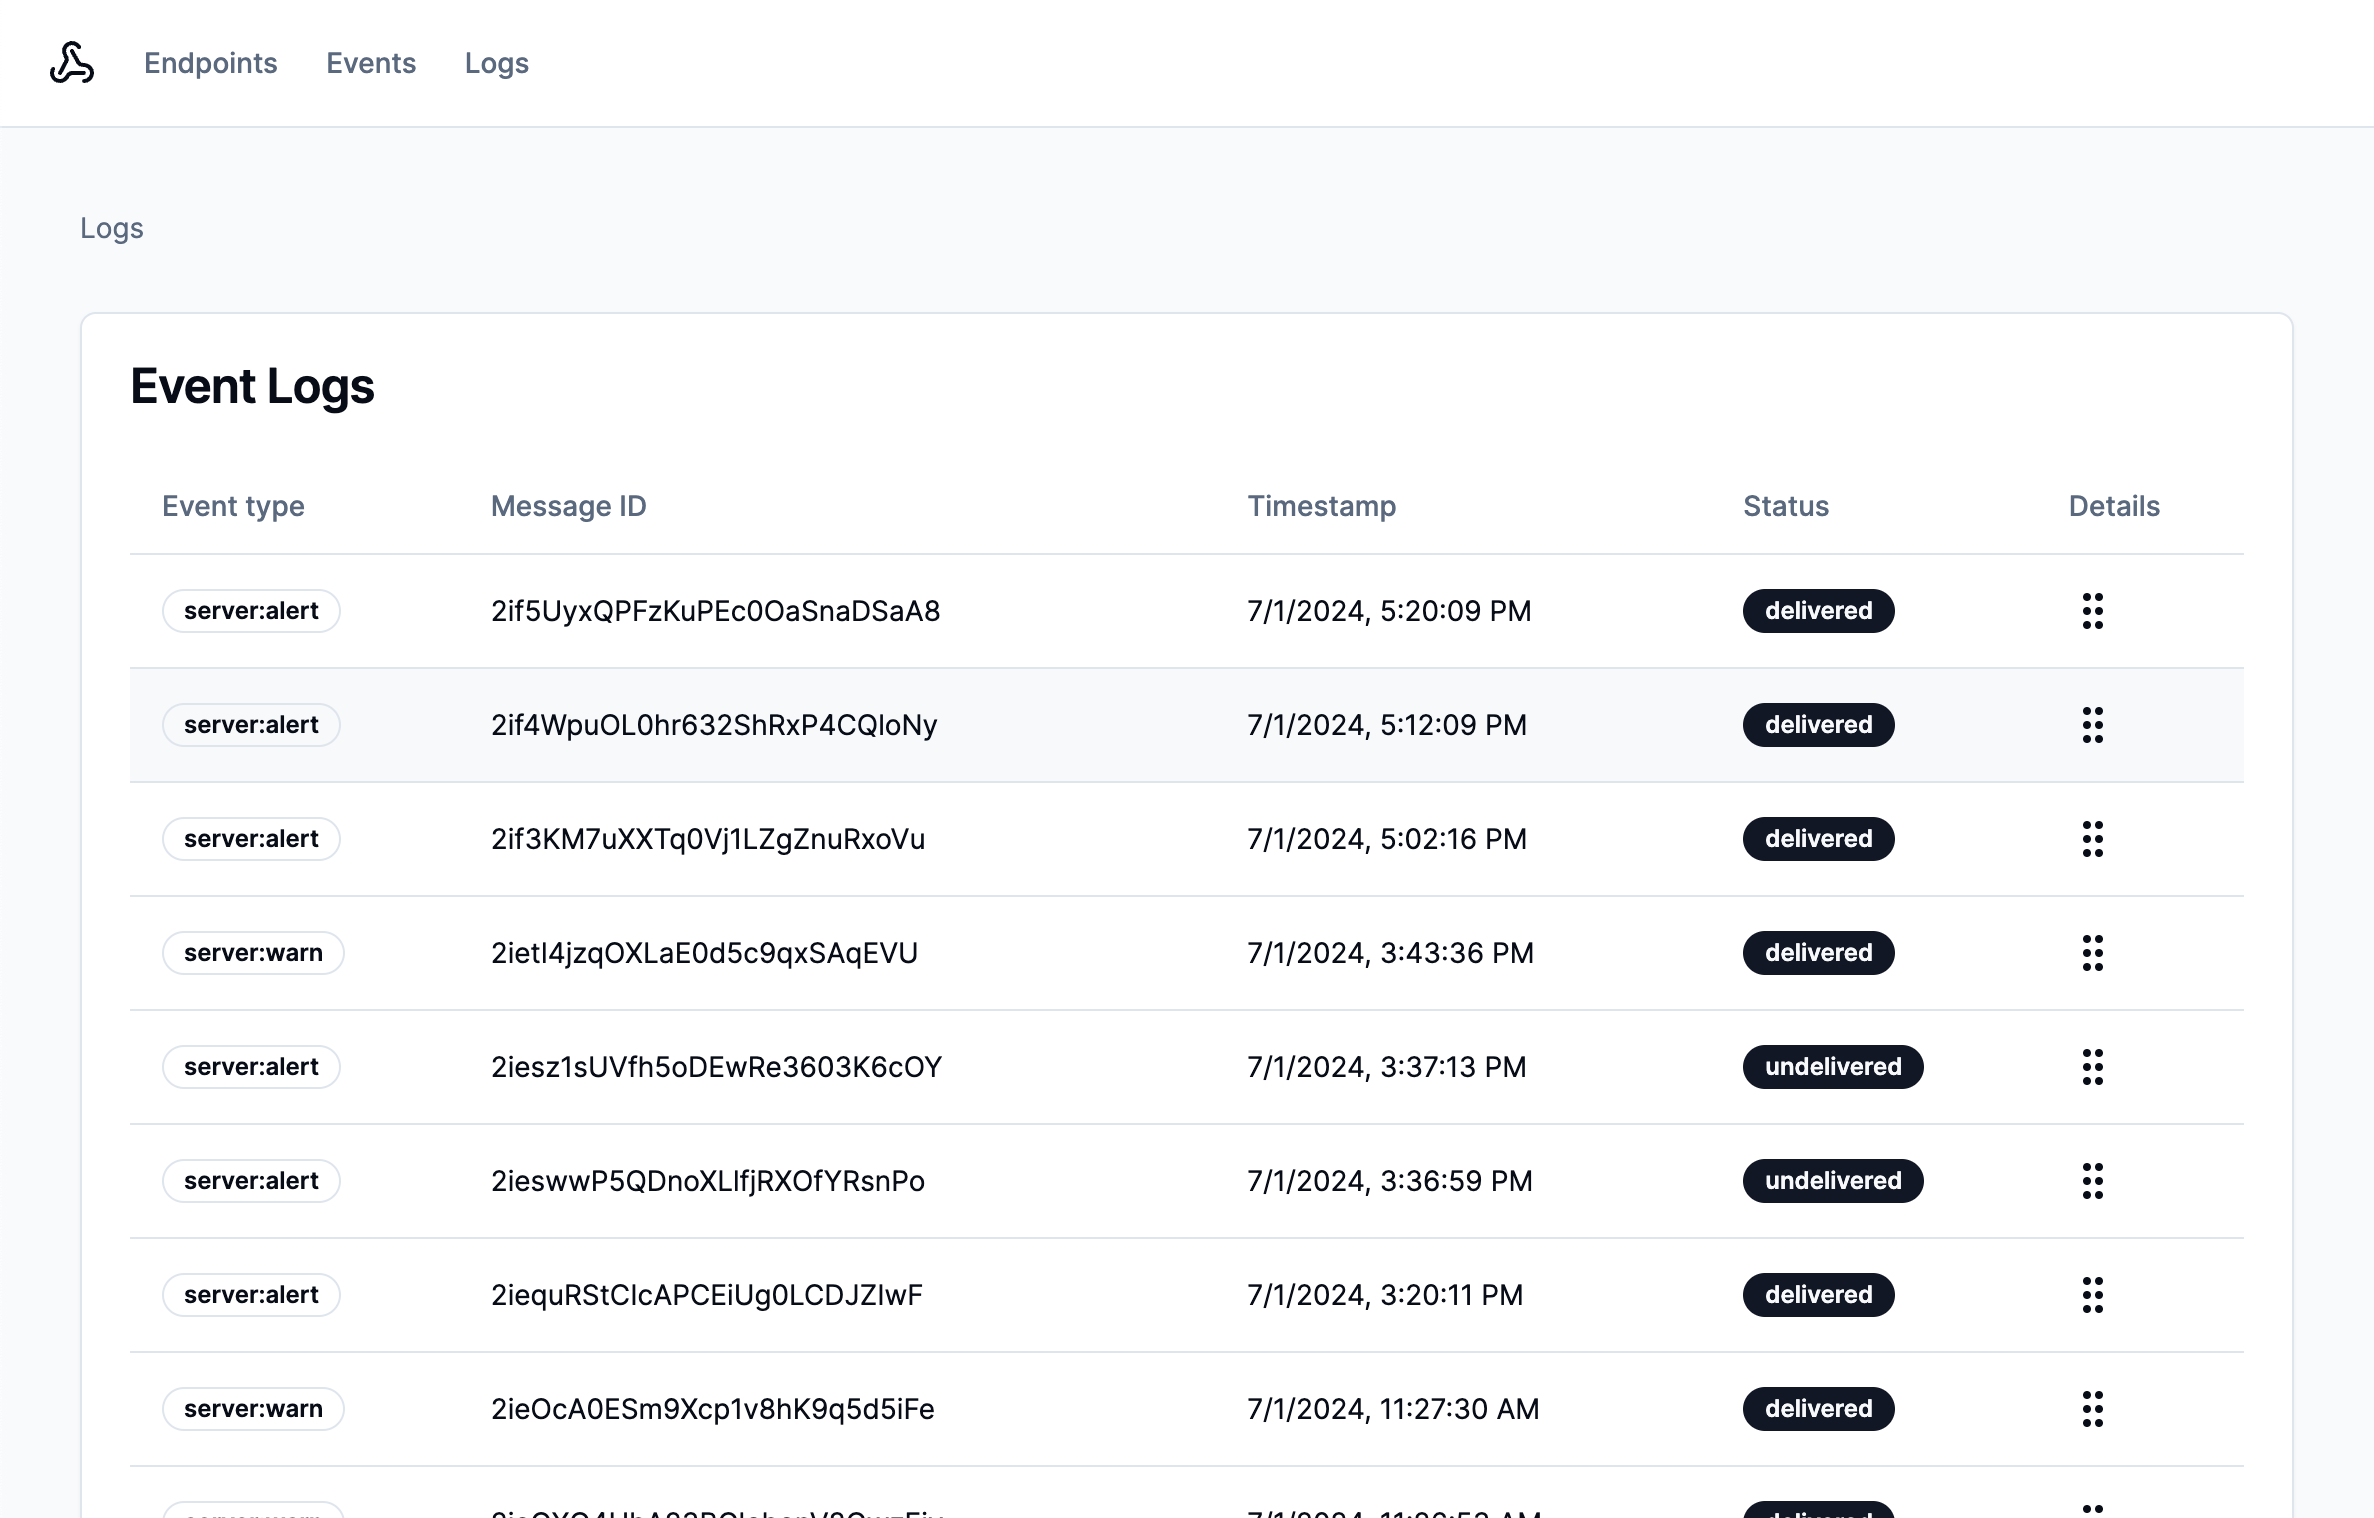Open details for the first undelivered event

coord(2093,1067)
